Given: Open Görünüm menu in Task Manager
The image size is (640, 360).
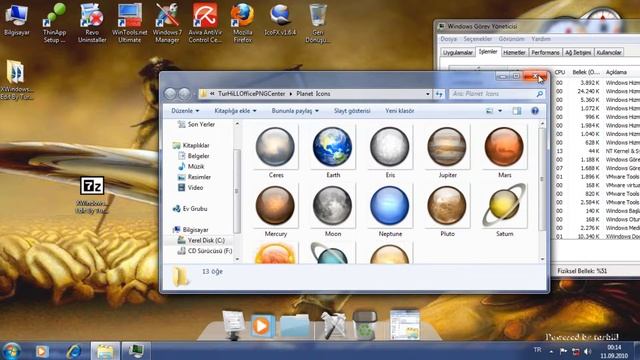Looking at the screenshot, I should click(511, 39).
